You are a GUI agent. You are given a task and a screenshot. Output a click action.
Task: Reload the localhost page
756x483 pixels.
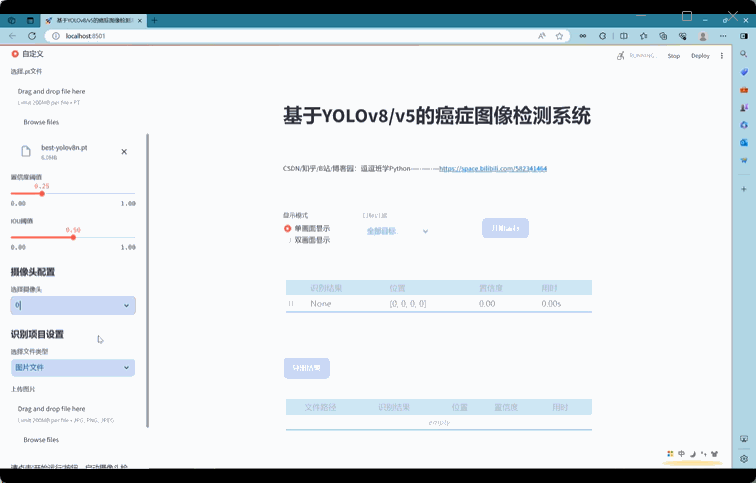click(x=32, y=36)
